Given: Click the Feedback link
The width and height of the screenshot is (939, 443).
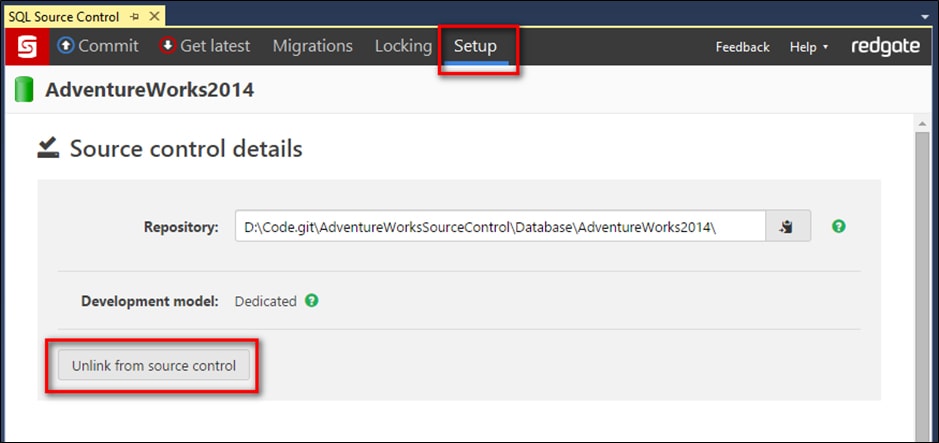Looking at the screenshot, I should [742, 47].
